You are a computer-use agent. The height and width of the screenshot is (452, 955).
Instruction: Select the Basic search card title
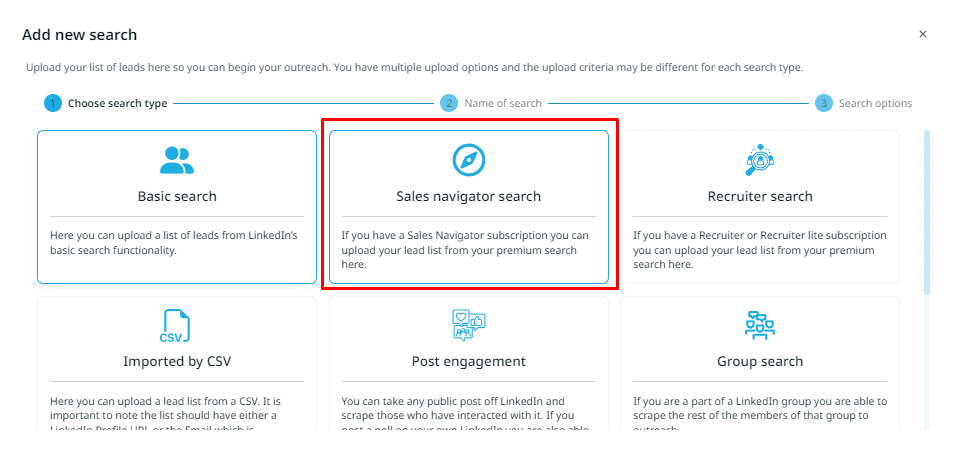pos(177,196)
